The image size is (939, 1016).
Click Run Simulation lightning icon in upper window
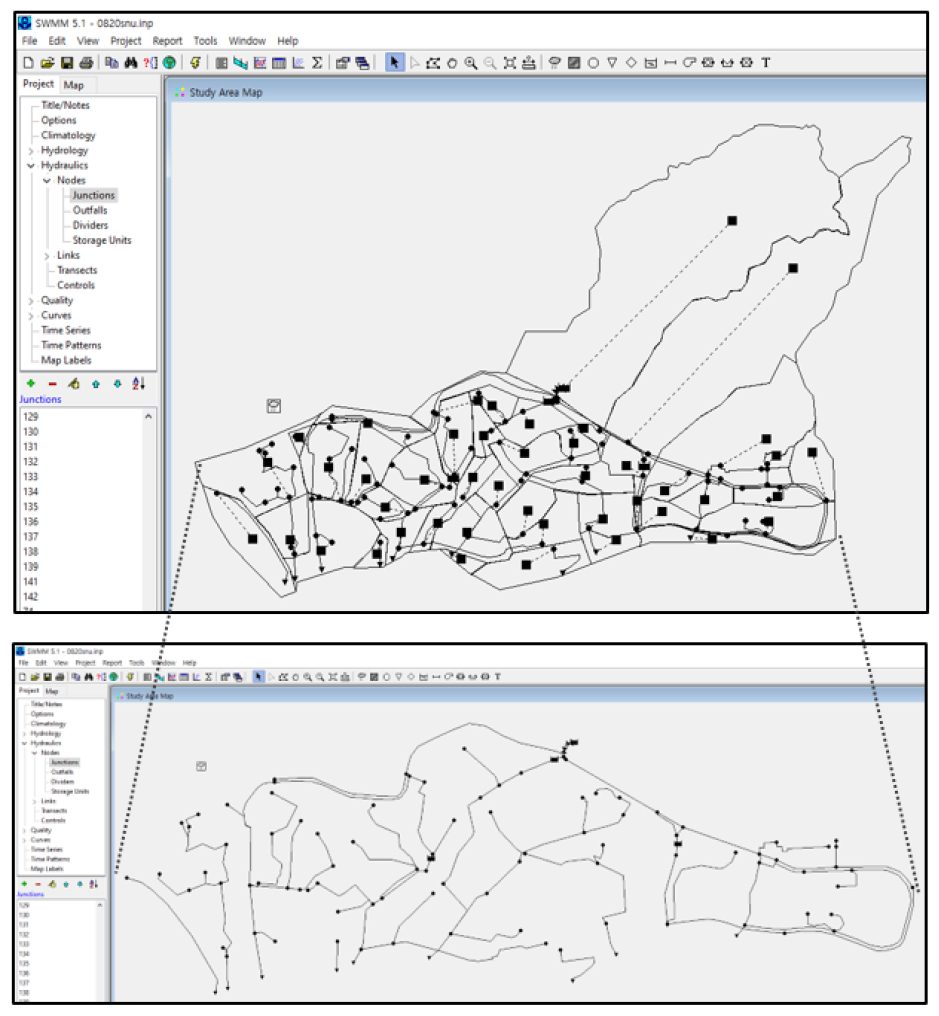(196, 63)
